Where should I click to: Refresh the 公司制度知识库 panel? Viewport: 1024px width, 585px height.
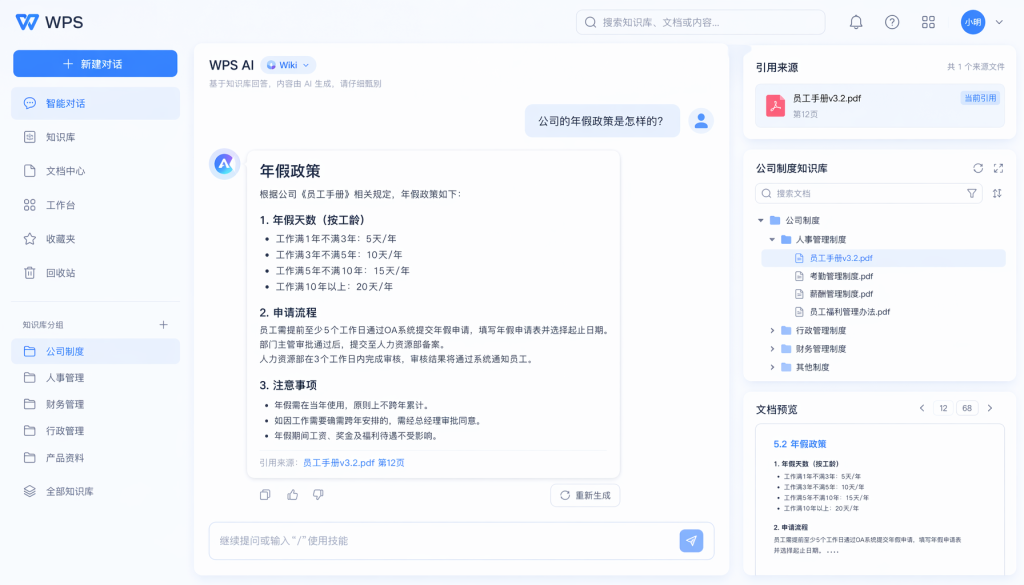click(978, 168)
